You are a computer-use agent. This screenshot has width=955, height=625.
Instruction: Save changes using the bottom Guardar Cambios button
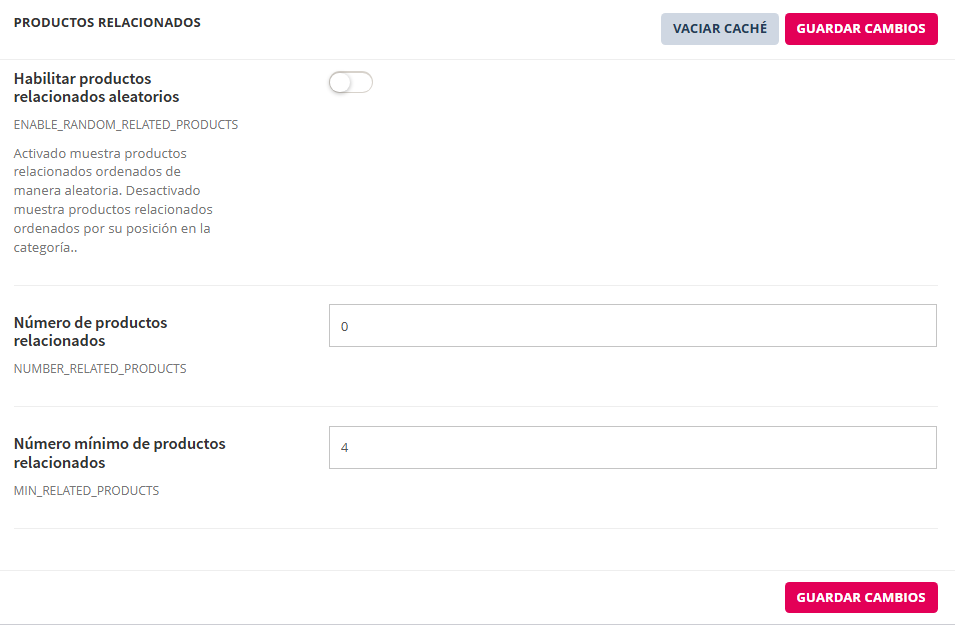click(x=861, y=598)
